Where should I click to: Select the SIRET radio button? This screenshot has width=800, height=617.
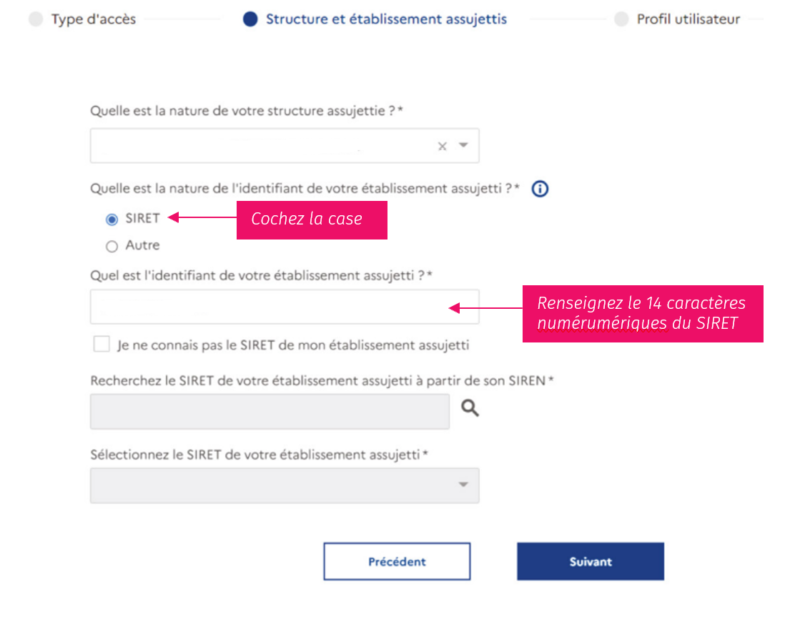click(x=112, y=219)
